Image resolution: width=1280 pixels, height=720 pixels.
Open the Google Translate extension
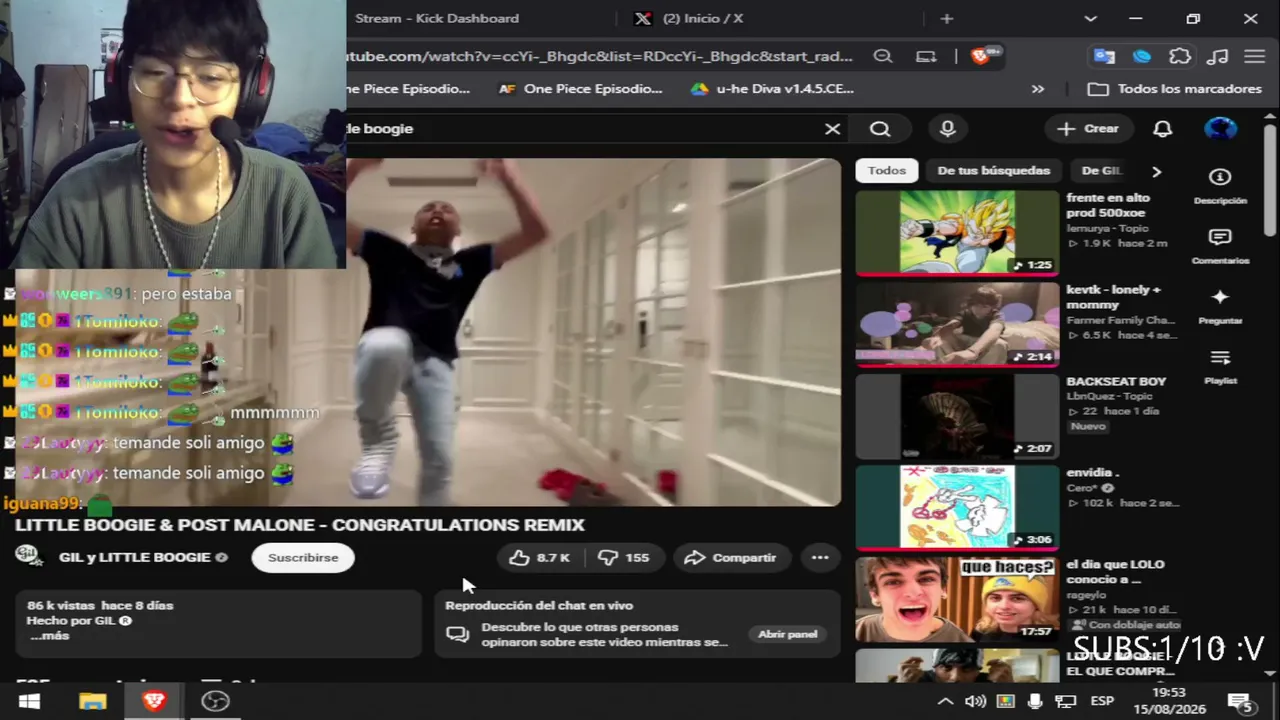point(1104,56)
